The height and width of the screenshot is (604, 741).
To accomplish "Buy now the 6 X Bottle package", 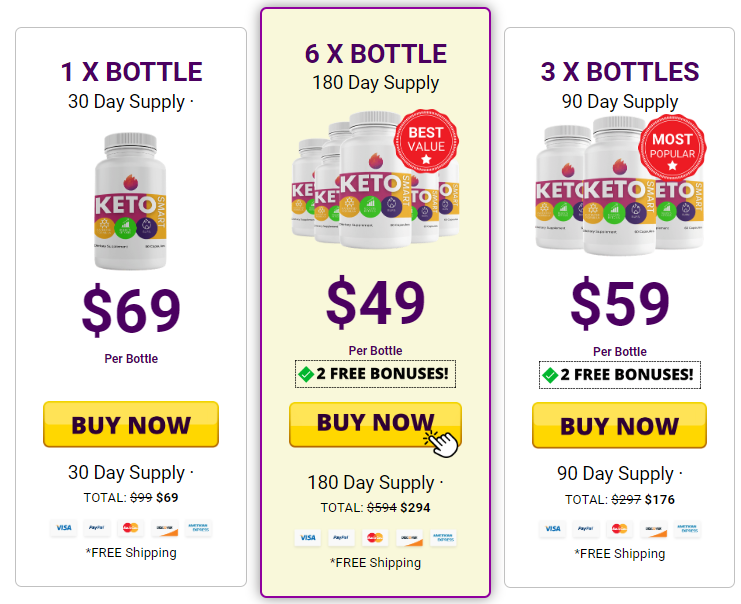I will (375, 424).
